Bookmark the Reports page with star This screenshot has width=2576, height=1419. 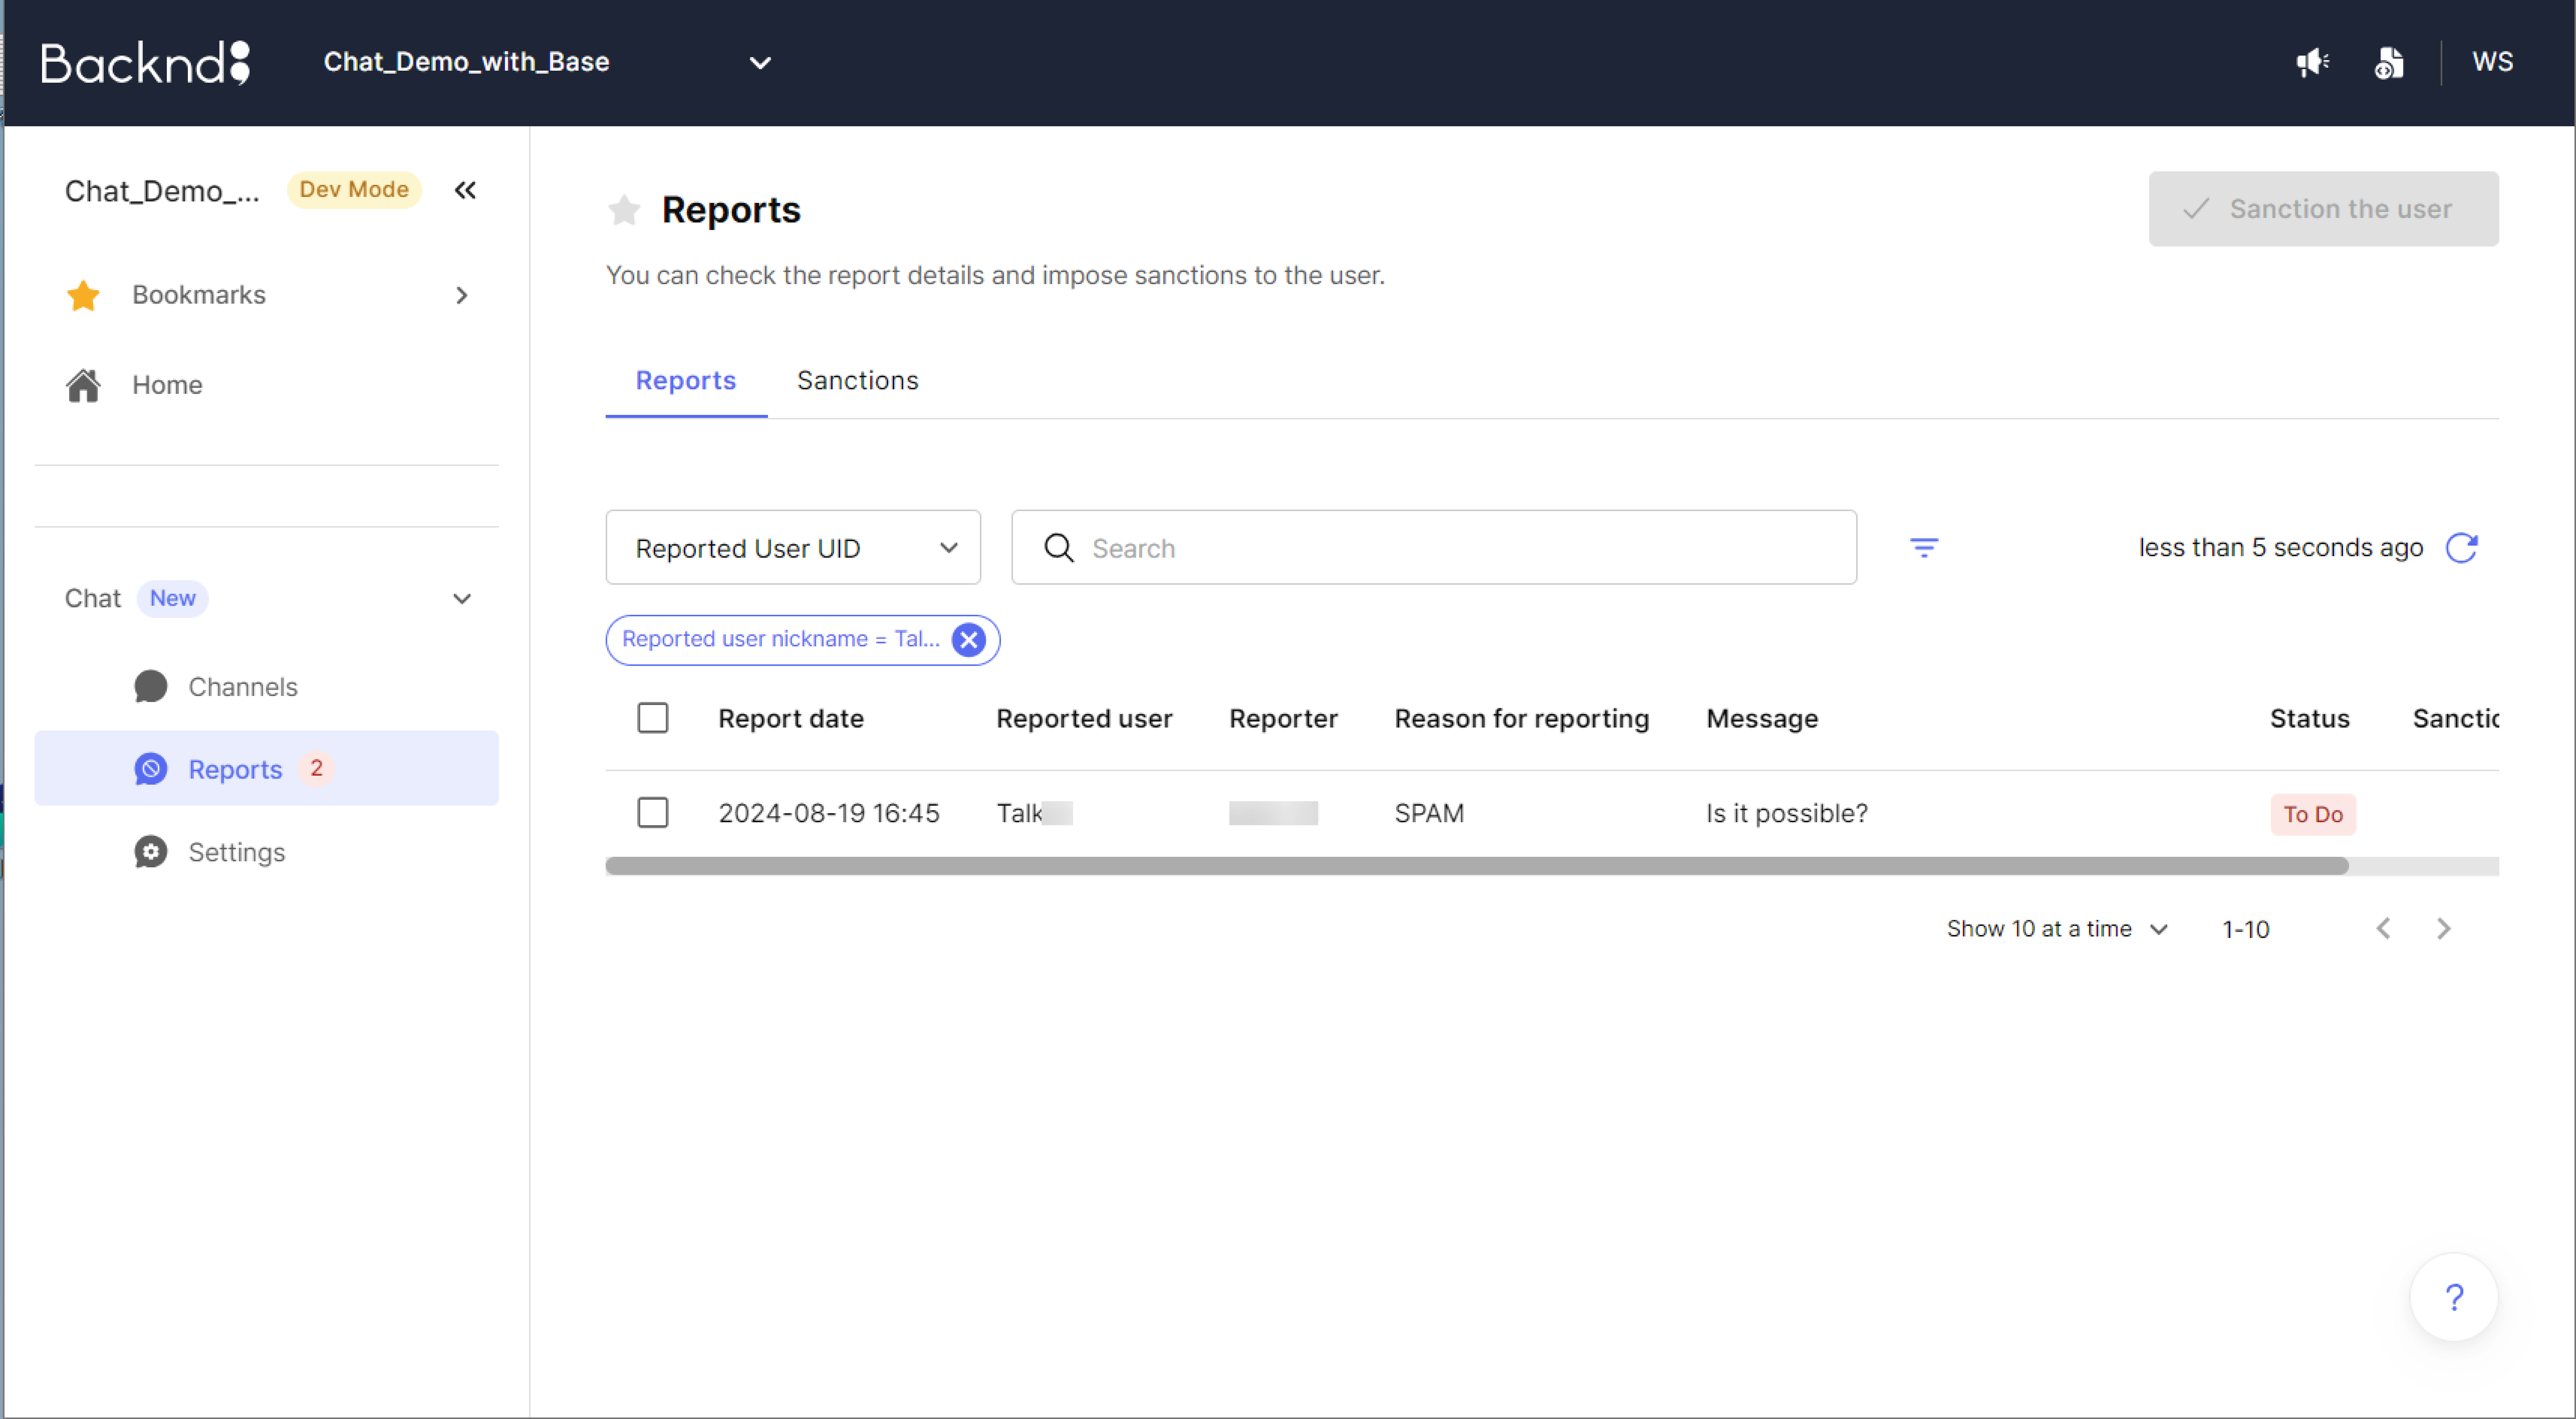tap(624, 210)
